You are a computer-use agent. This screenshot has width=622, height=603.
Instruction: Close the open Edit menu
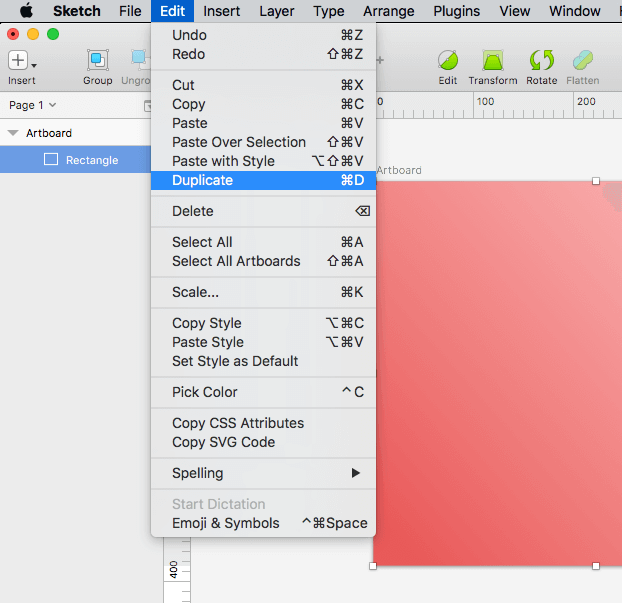172,11
